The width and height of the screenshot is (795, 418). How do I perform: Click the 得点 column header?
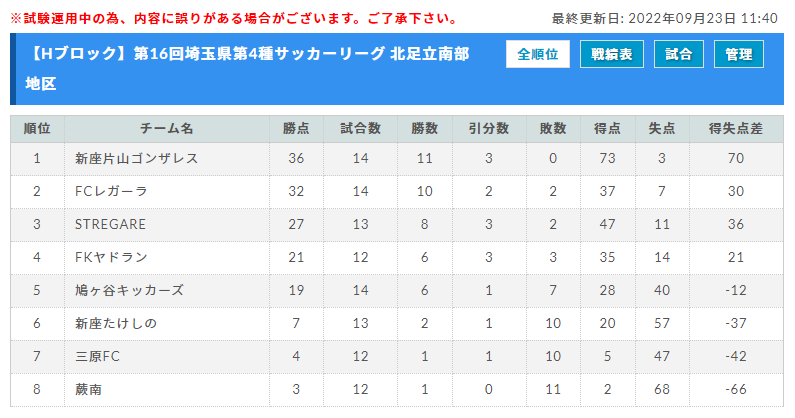(607, 129)
